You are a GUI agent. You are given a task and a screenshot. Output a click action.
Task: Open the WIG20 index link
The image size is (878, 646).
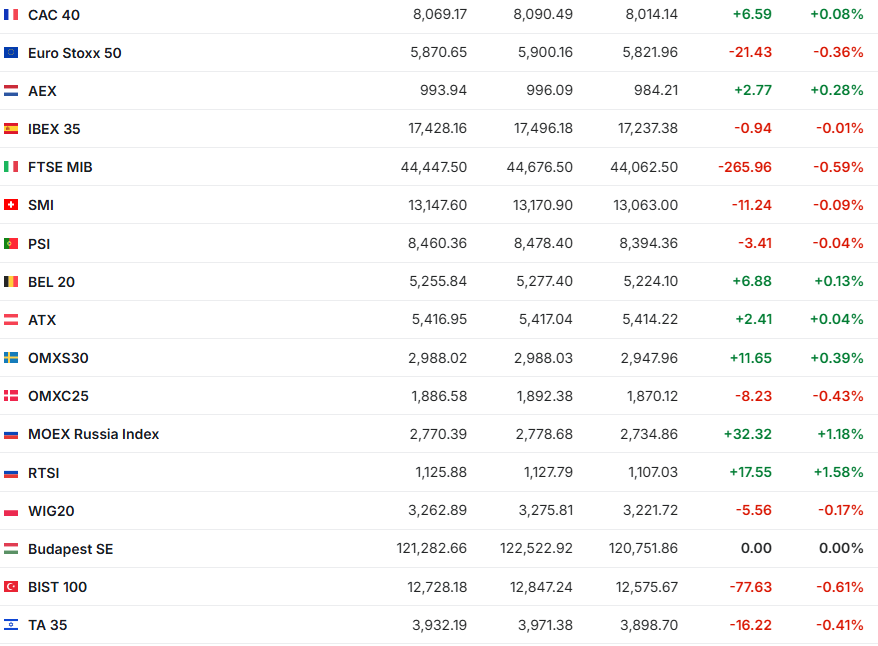[51, 511]
